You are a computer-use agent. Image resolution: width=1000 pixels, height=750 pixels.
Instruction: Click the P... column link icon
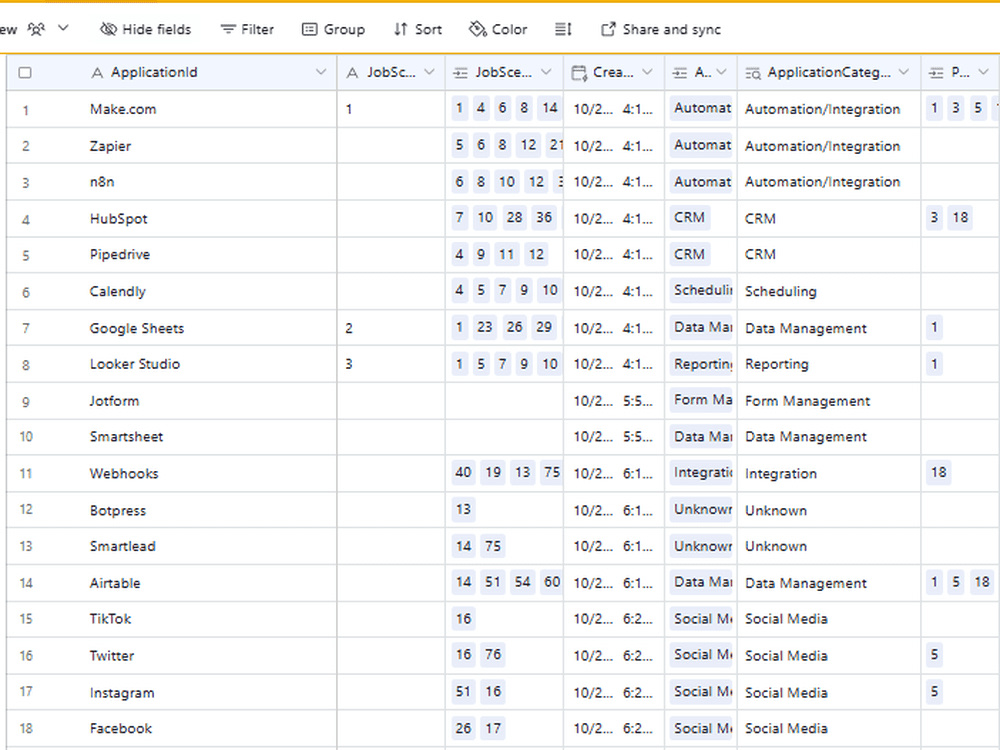tap(936, 74)
